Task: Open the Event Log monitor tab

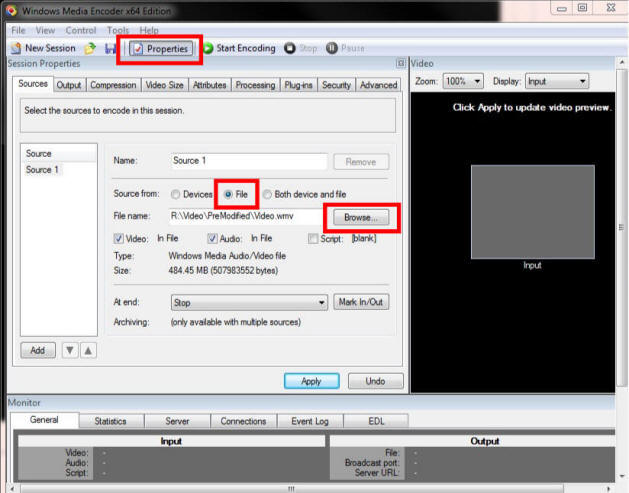Action: click(310, 421)
